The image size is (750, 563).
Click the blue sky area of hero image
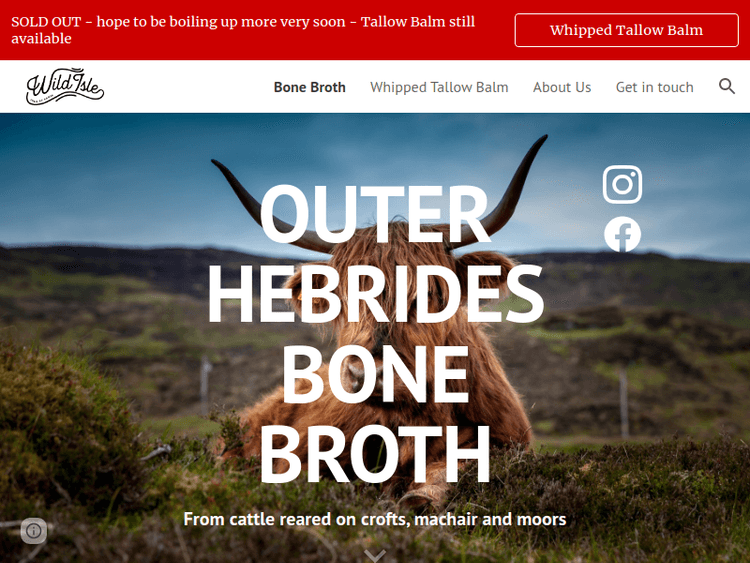(x=120, y=182)
